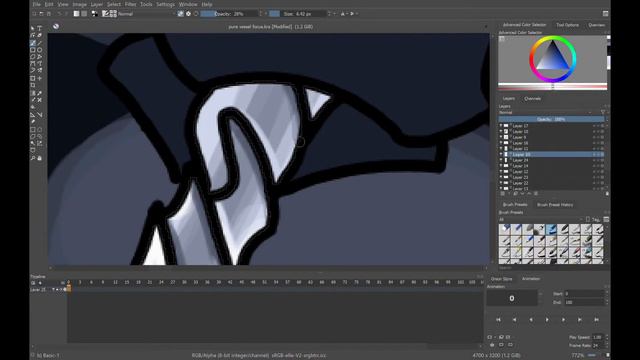Open brush blending mode Normal dropdown

pos(146,14)
